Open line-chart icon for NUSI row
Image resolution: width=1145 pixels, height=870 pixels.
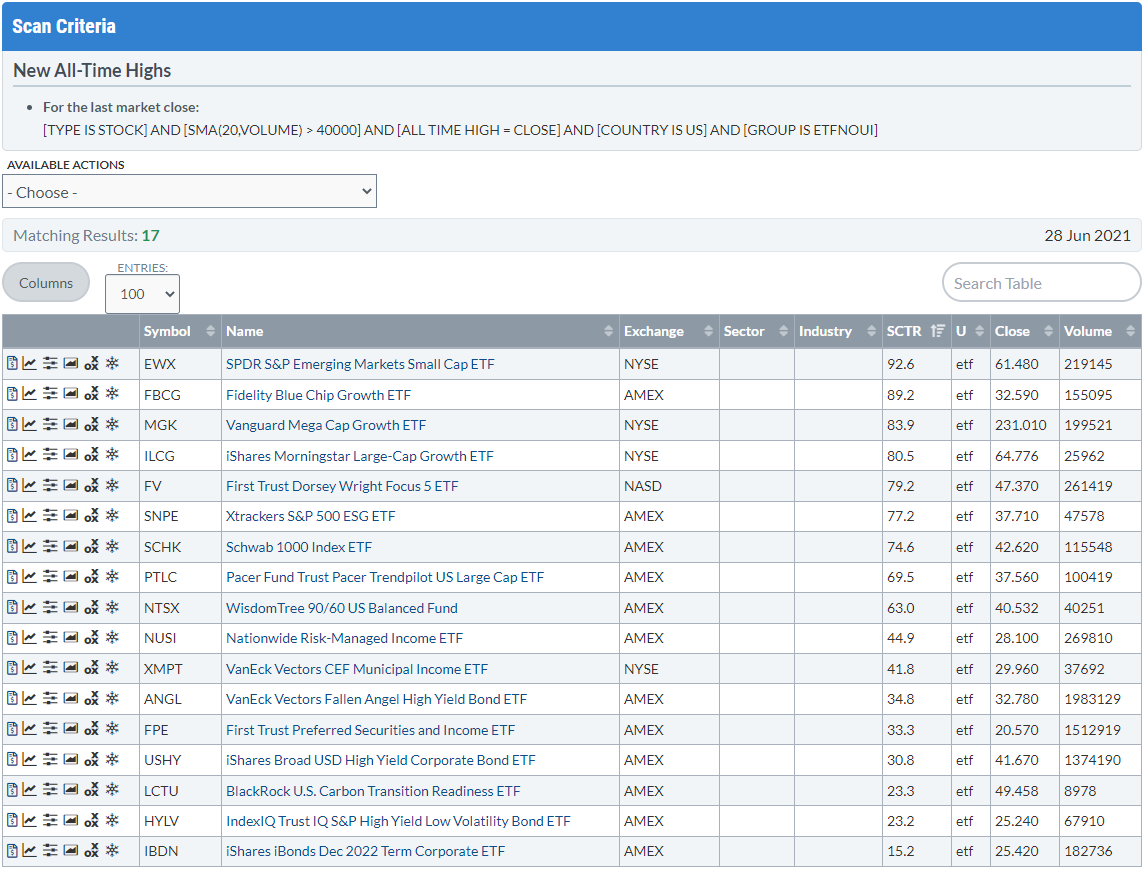(29, 637)
